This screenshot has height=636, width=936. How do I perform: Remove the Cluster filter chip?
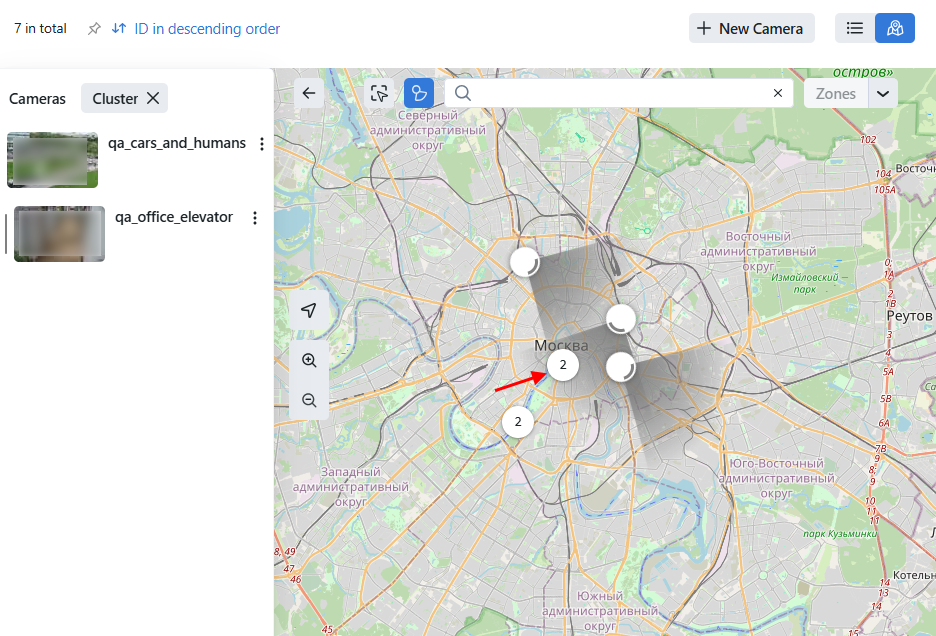(153, 98)
